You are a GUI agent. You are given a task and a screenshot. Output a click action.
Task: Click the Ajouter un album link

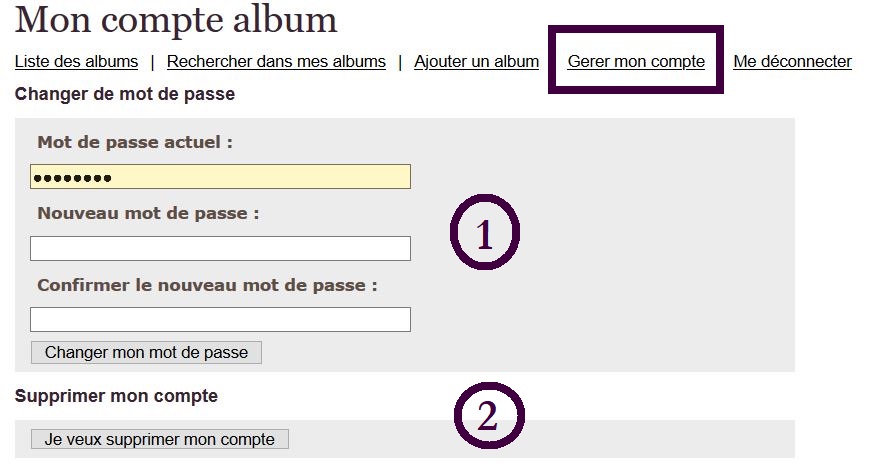(476, 62)
